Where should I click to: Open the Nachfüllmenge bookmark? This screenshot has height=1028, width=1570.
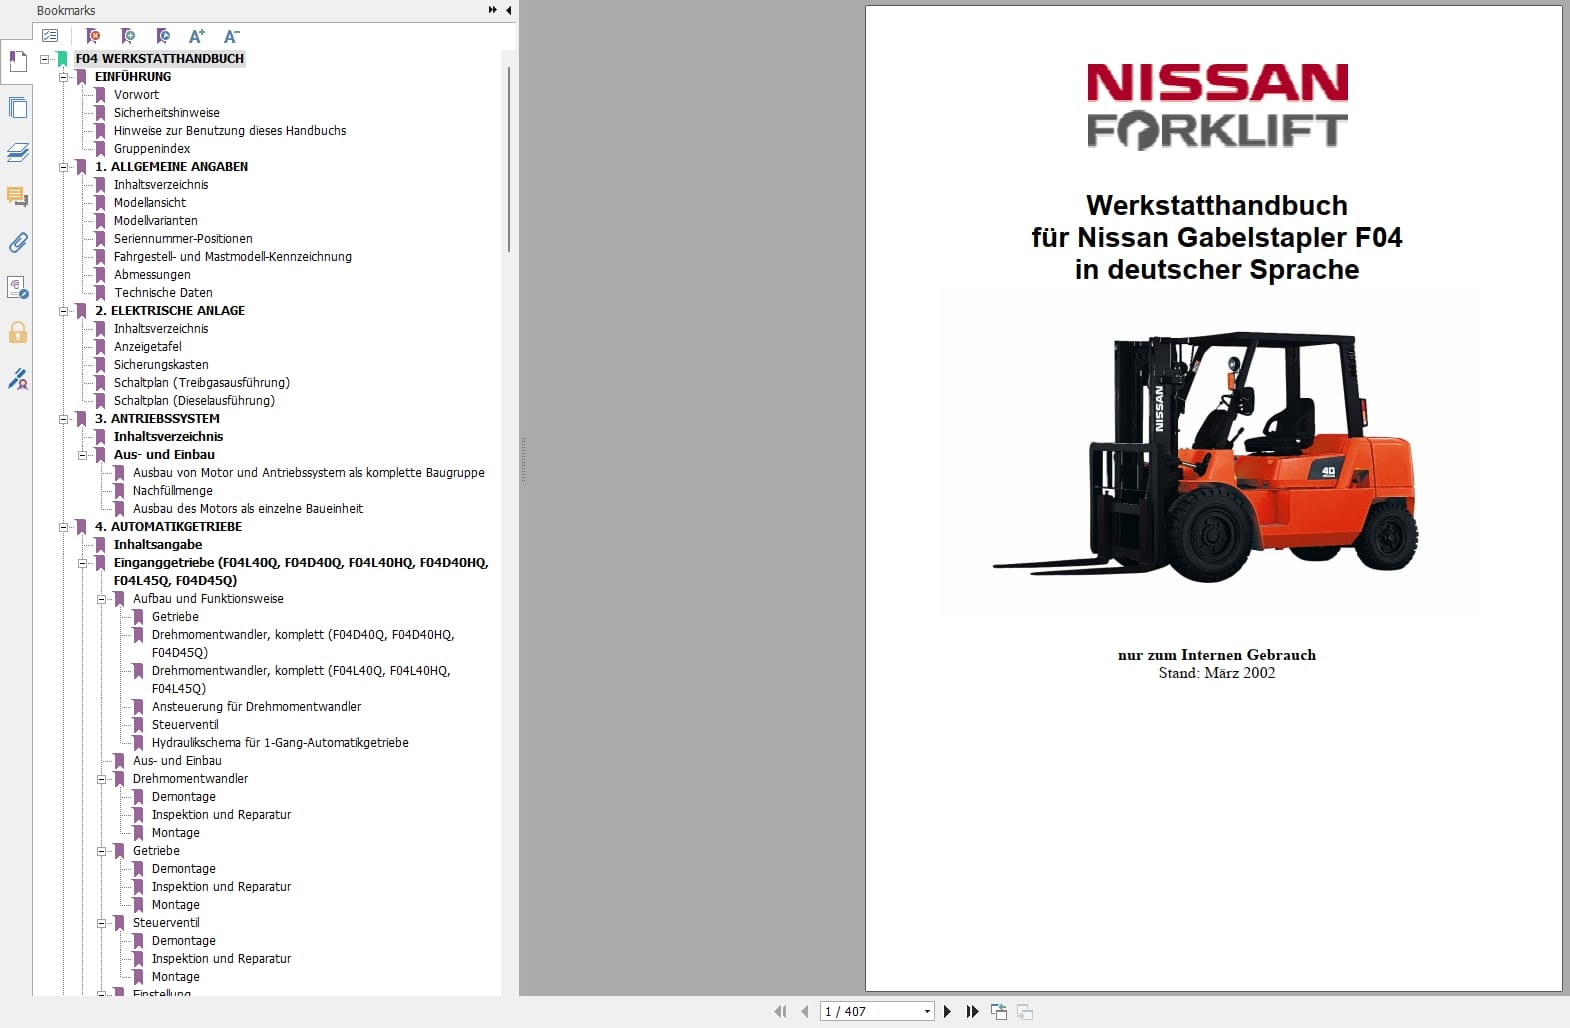click(173, 491)
